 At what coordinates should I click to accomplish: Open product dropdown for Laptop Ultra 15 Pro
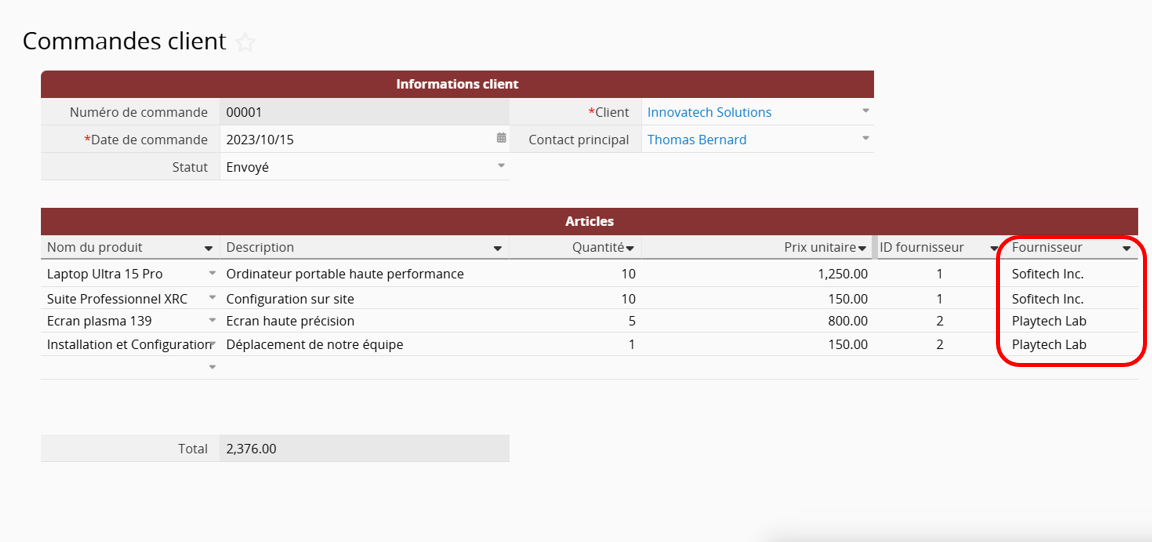(x=212, y=273)
